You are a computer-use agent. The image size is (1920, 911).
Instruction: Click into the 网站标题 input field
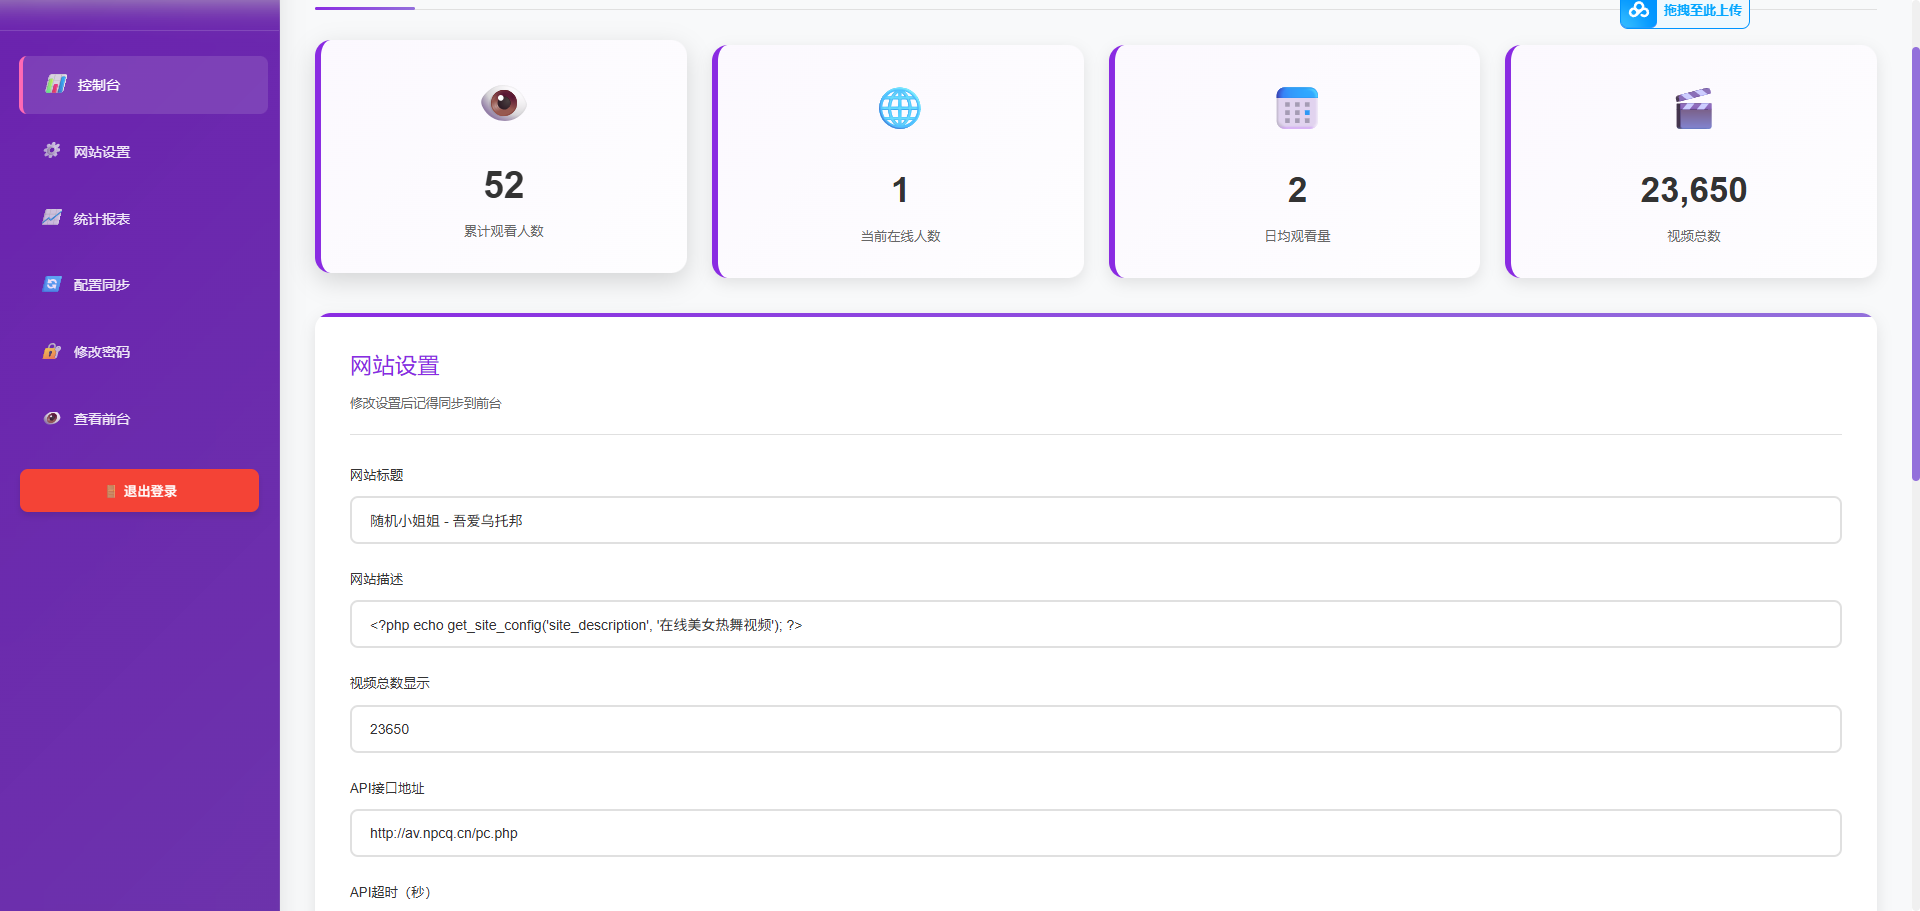pos(1095,520)
